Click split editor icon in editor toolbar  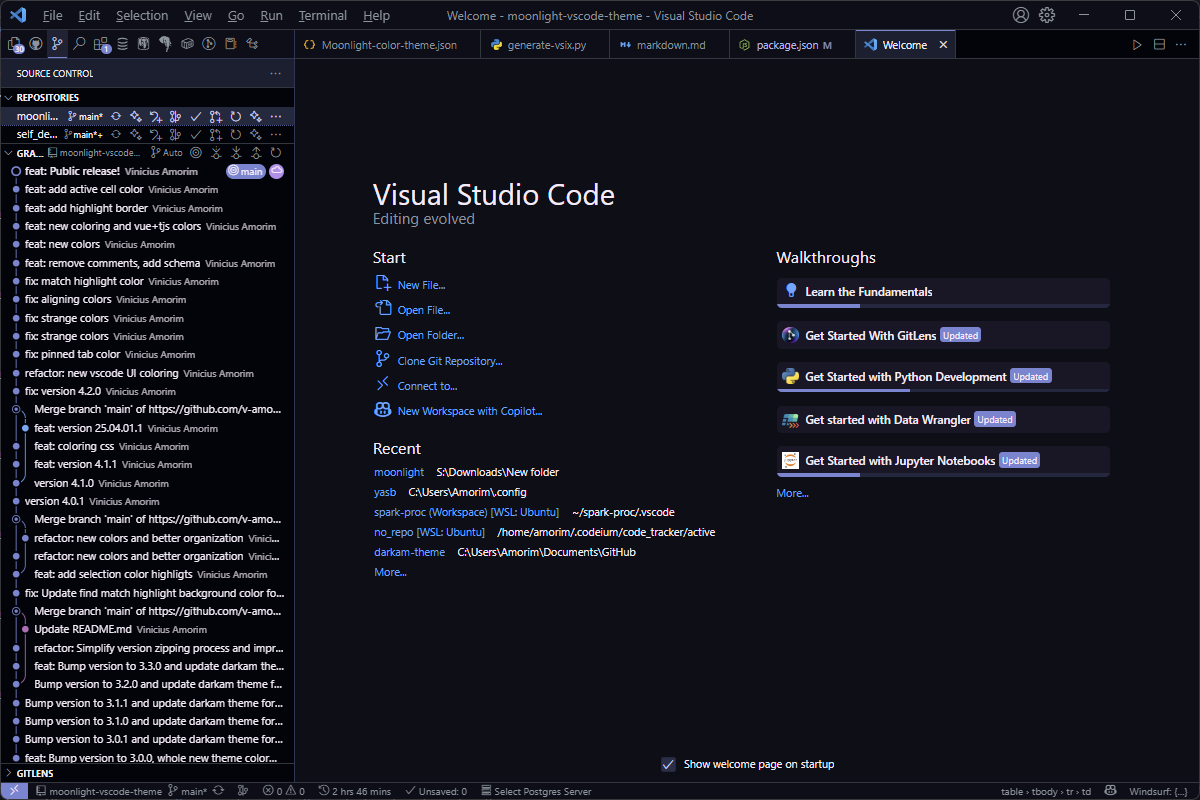[x=1160, y=45]
